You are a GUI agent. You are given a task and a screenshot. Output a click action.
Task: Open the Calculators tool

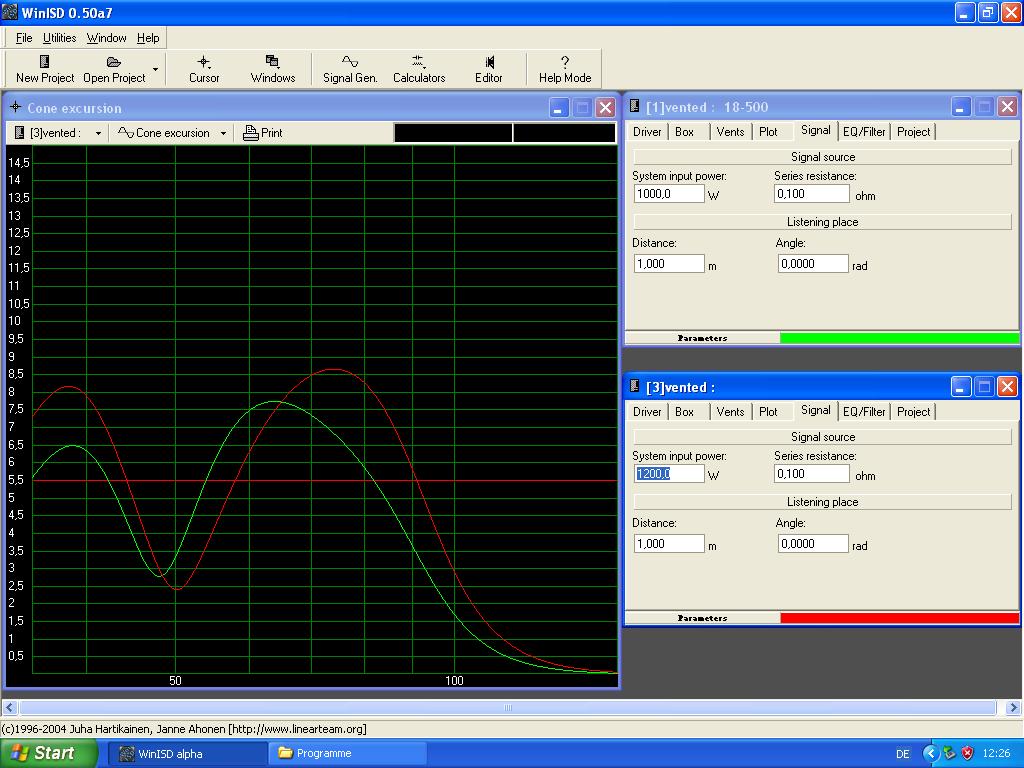click(418, 68)
